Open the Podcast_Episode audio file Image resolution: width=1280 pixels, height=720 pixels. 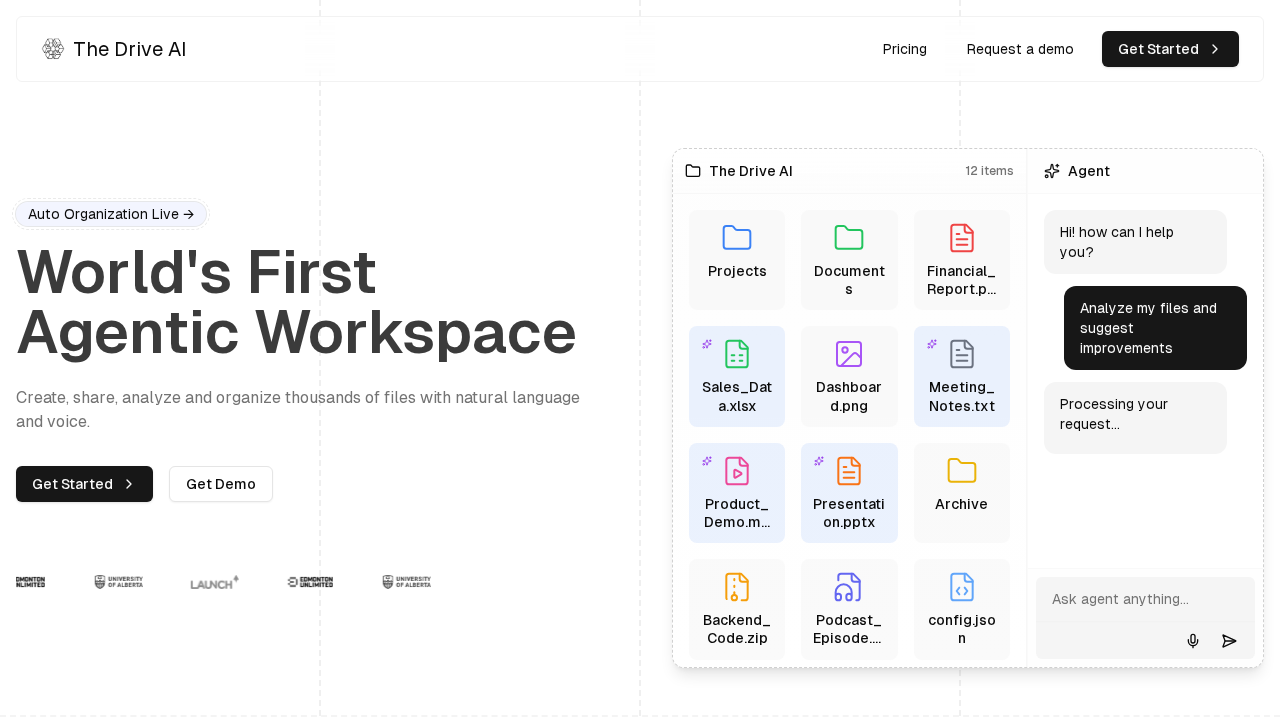[849, 609]
